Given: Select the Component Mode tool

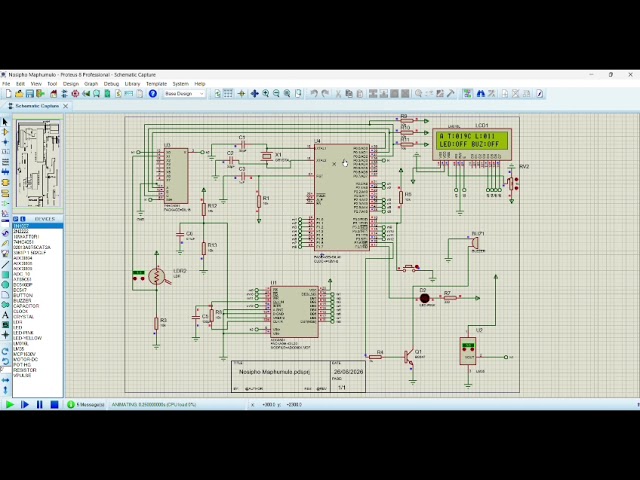Looking at the screenshot, I should point(5,132).
